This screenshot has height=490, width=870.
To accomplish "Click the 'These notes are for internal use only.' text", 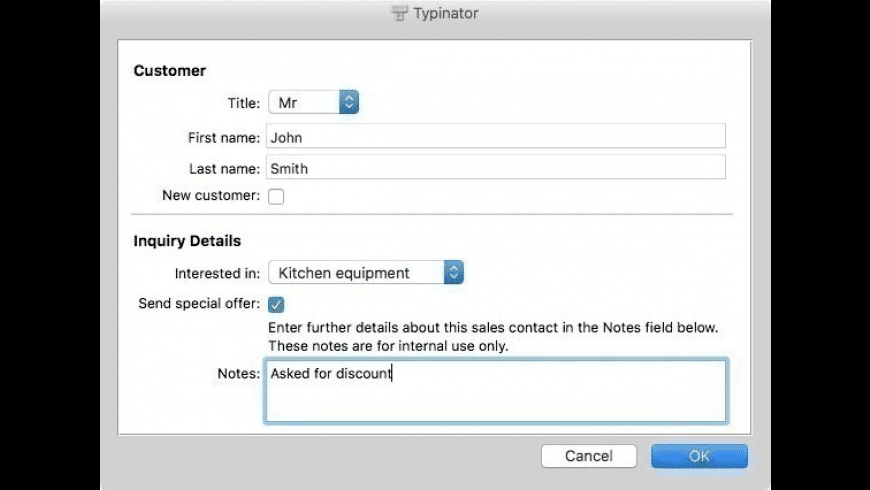I will [388, 346].
